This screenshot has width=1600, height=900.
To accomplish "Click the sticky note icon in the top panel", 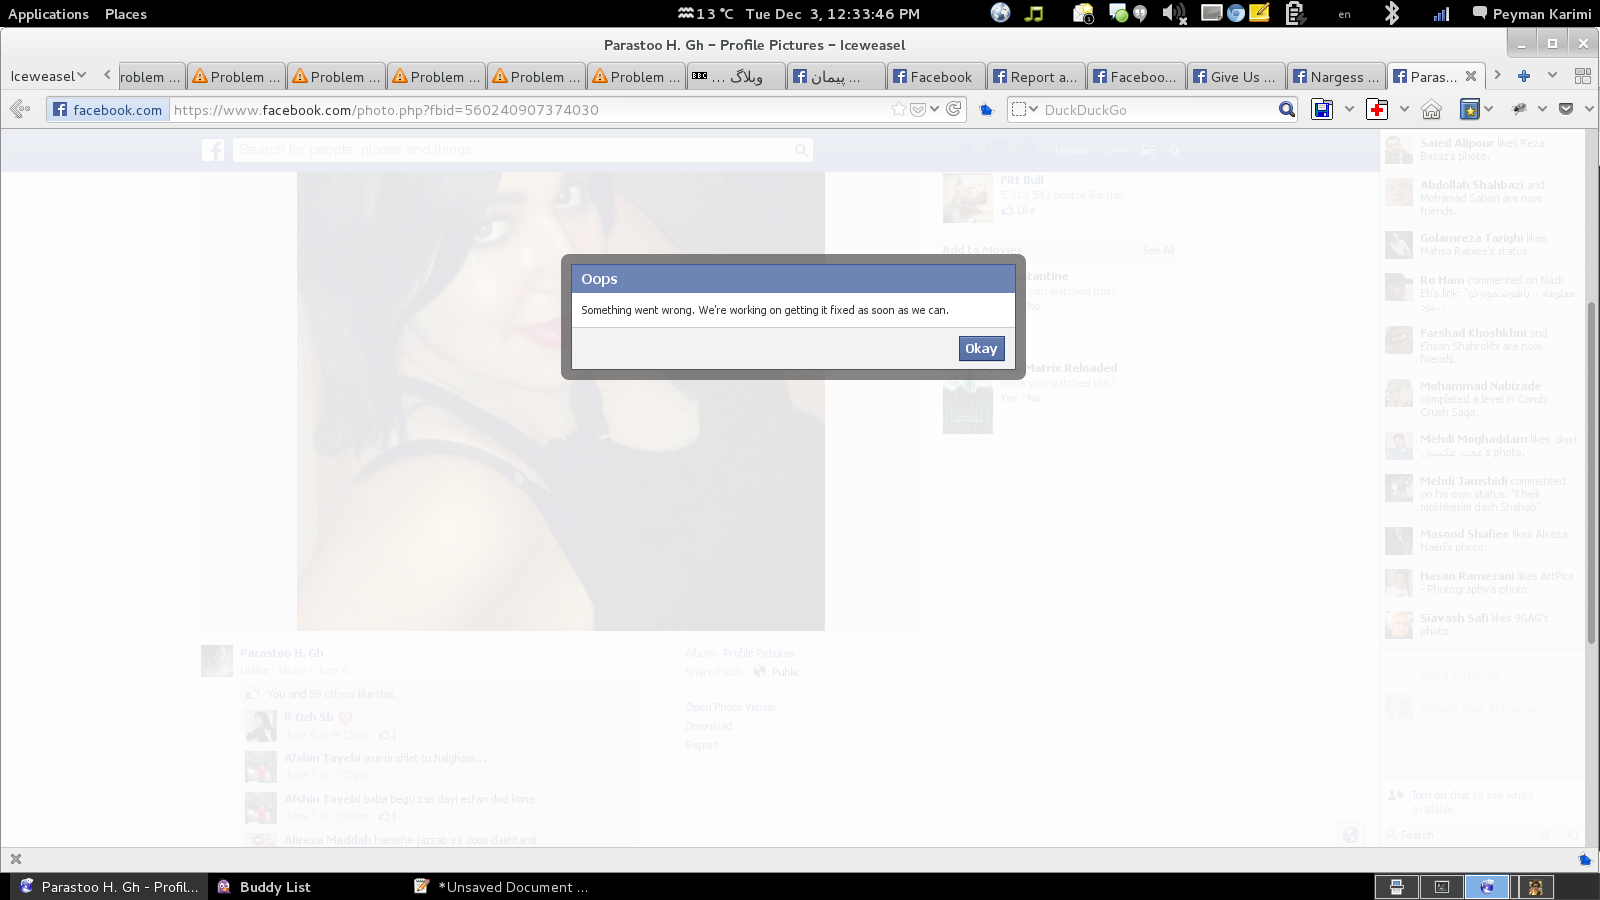I will pos(1260,13).
